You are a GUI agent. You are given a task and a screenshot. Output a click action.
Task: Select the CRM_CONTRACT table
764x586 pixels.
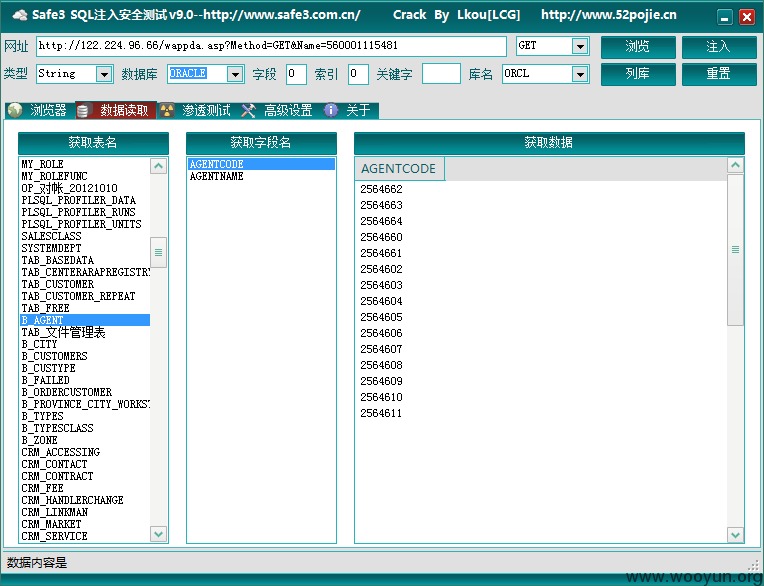click(x=85, y=476)
